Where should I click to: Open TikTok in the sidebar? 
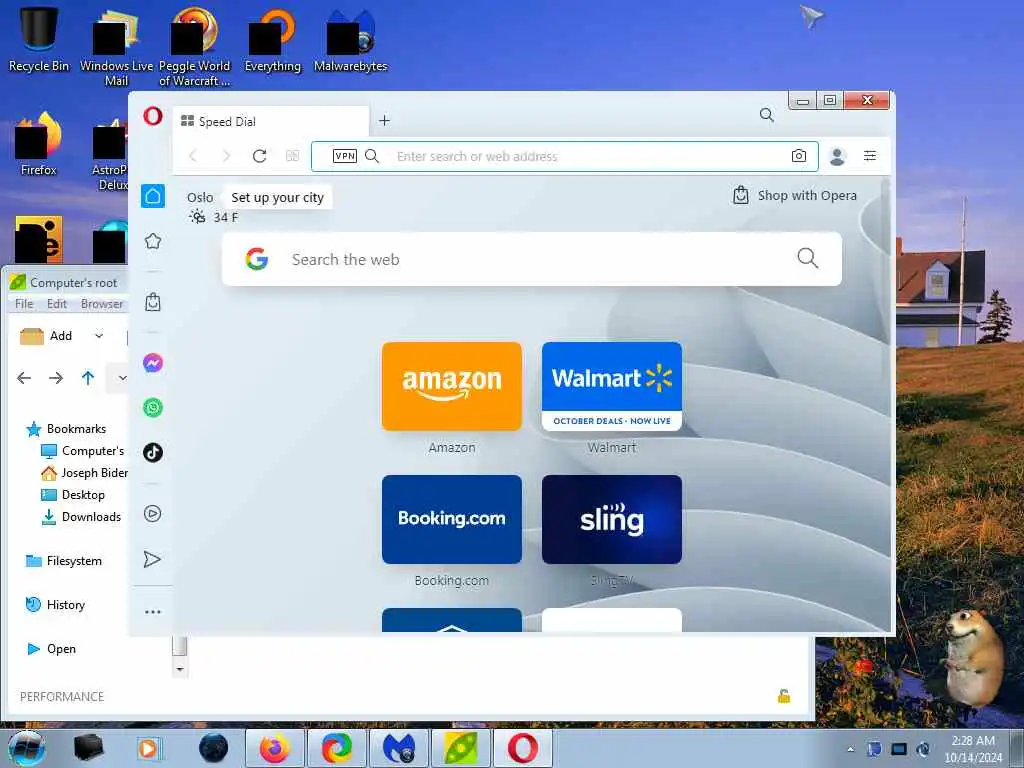153,453
